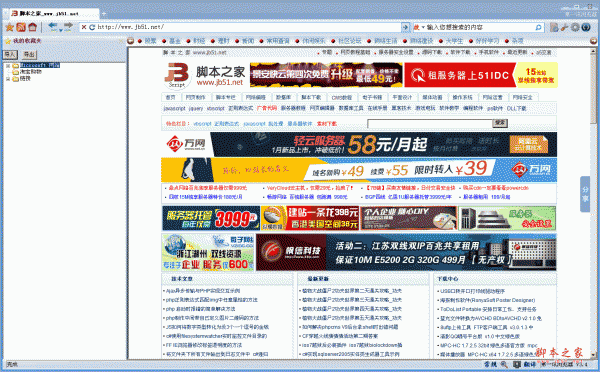Viewport: 600px width, 372px height.
Task: Open the 网络安全 navigation tab
Action: (522, 97)
